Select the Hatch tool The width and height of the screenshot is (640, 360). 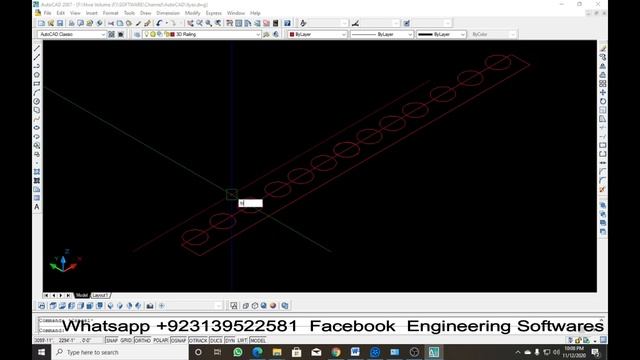(37, 171)
